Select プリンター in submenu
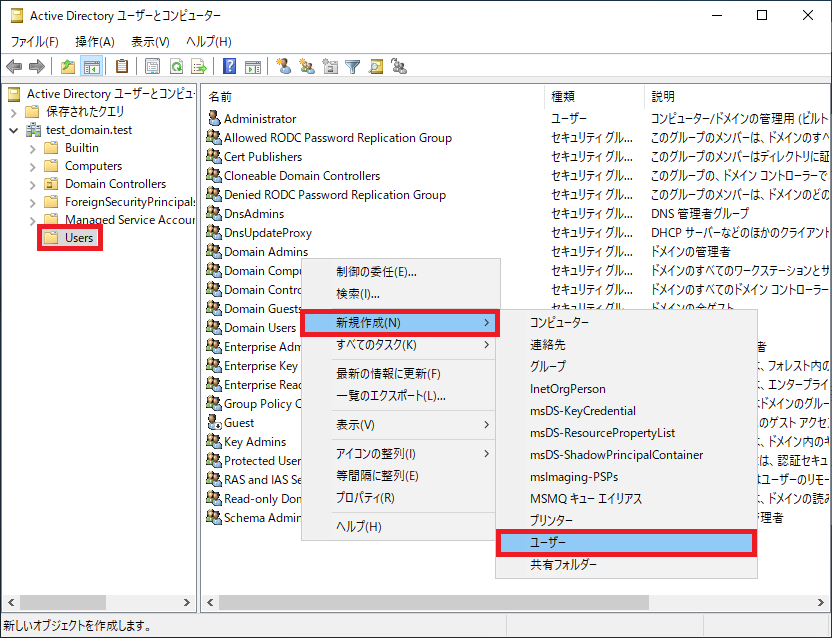This screenshot has height=638, width=832. (x=626, y=520)
